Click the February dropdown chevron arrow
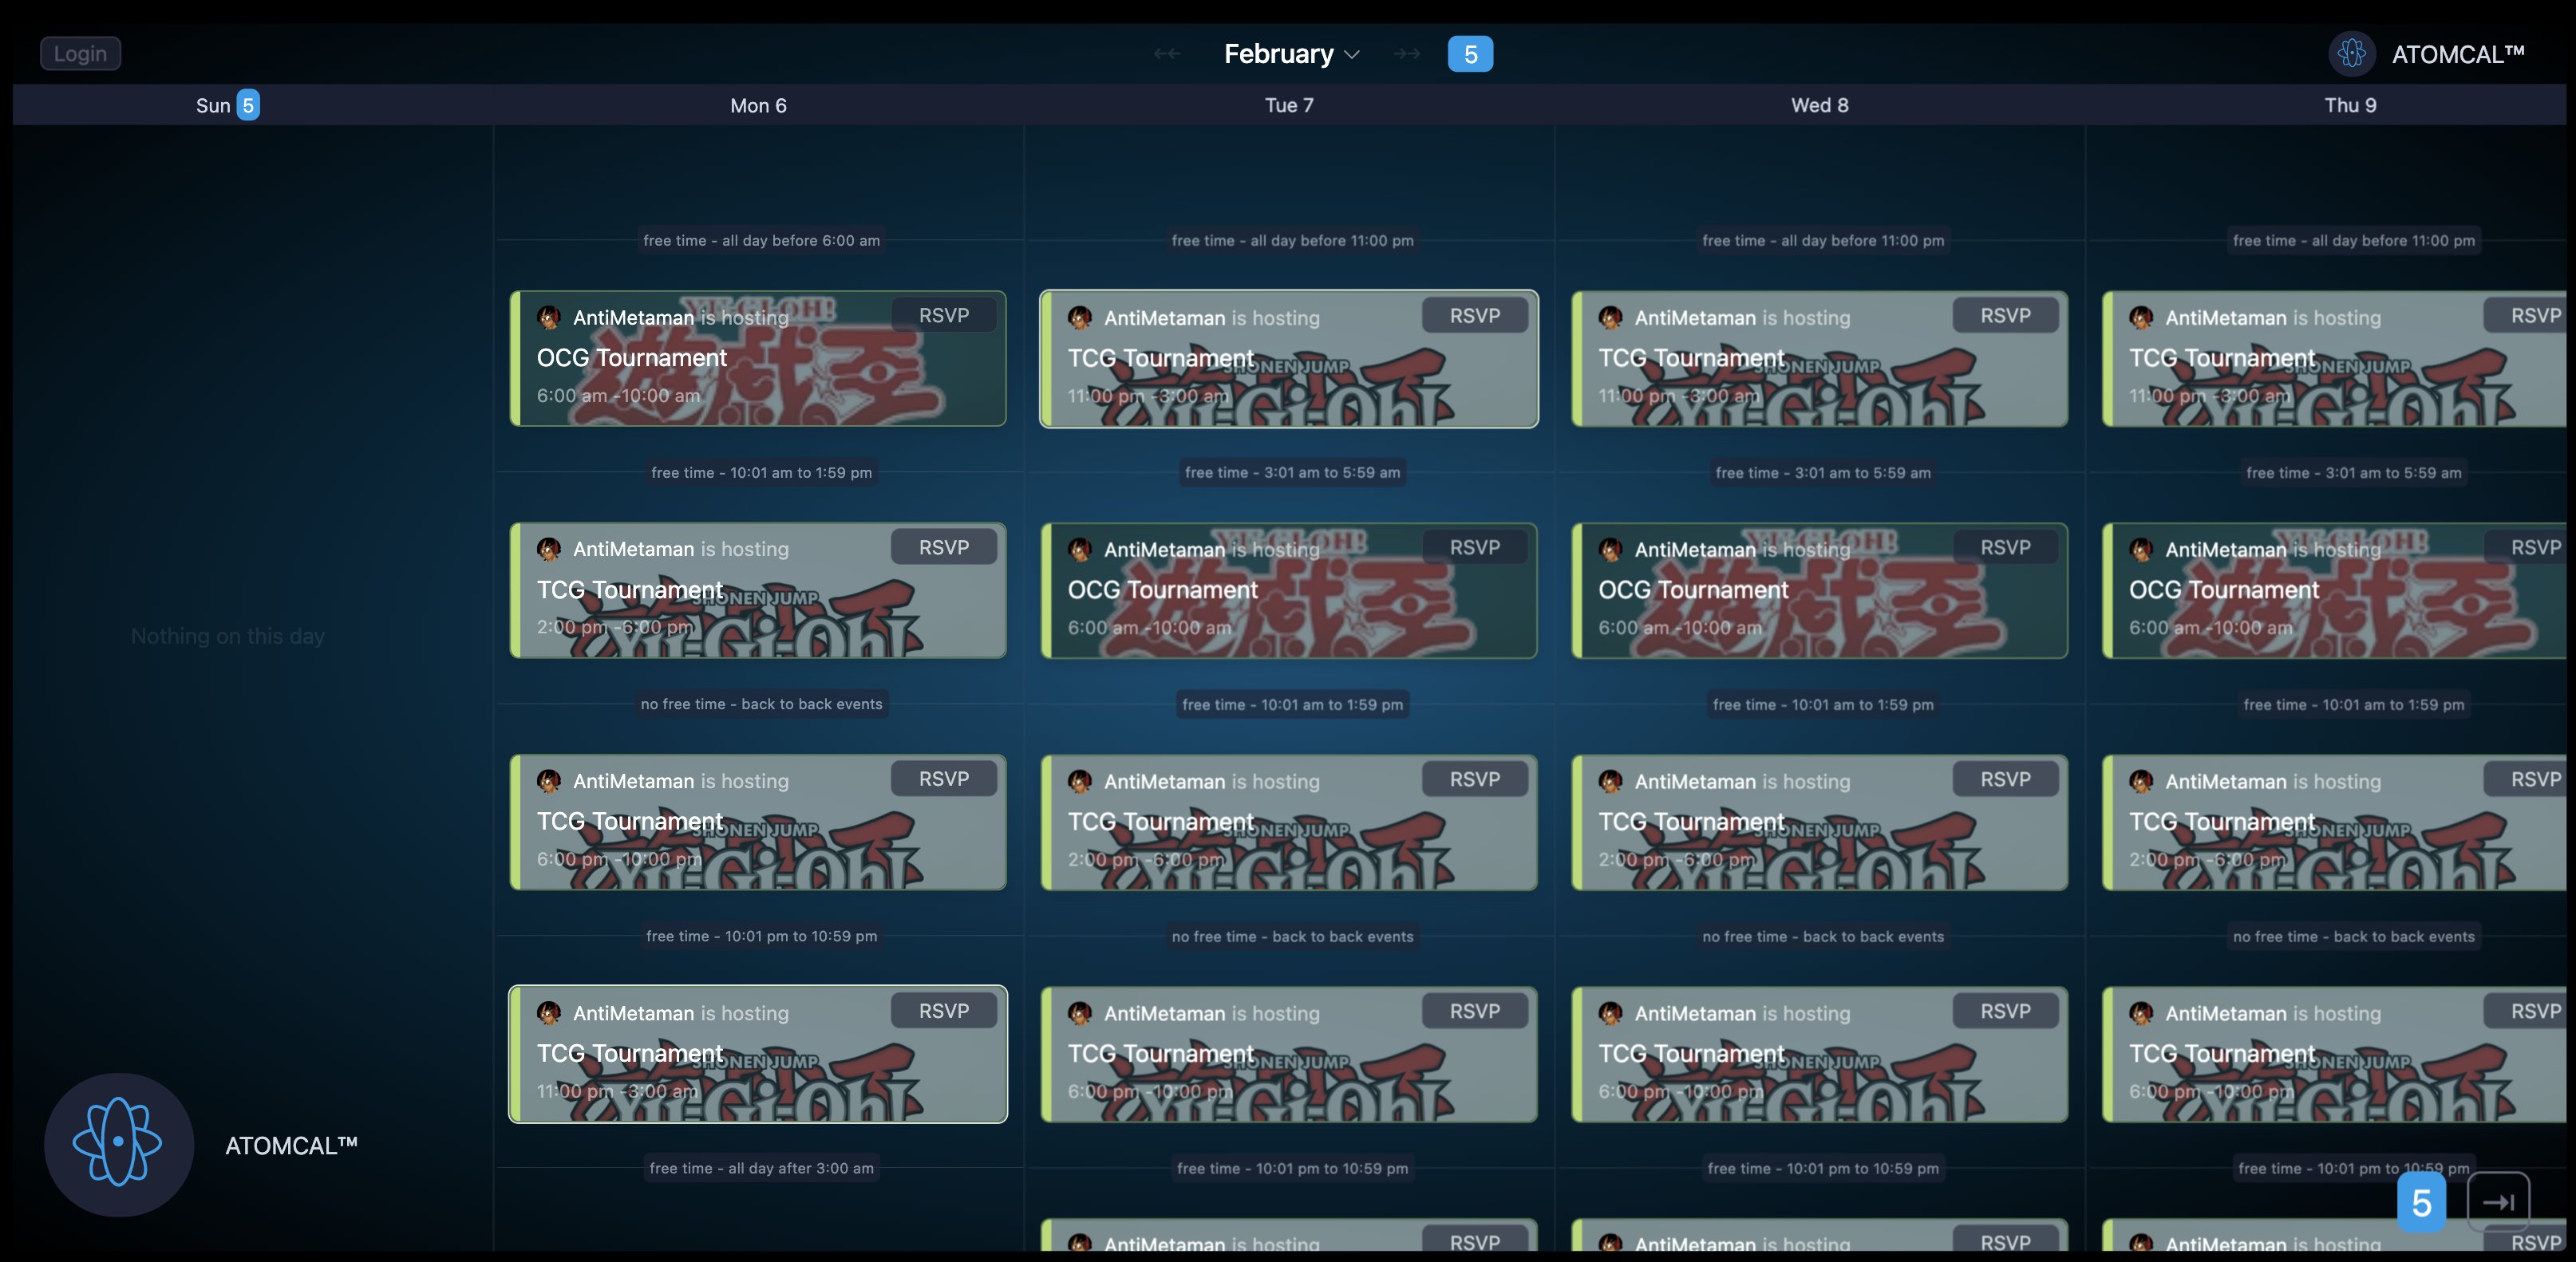Image resolution: width=2576 pixels, height=1262 pixels. click(1353, 54)
